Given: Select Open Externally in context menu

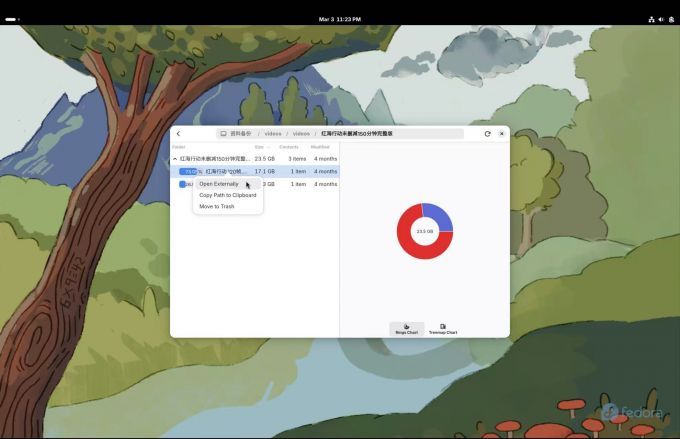Looking at the screenshot, I should (x=219, y=184).
